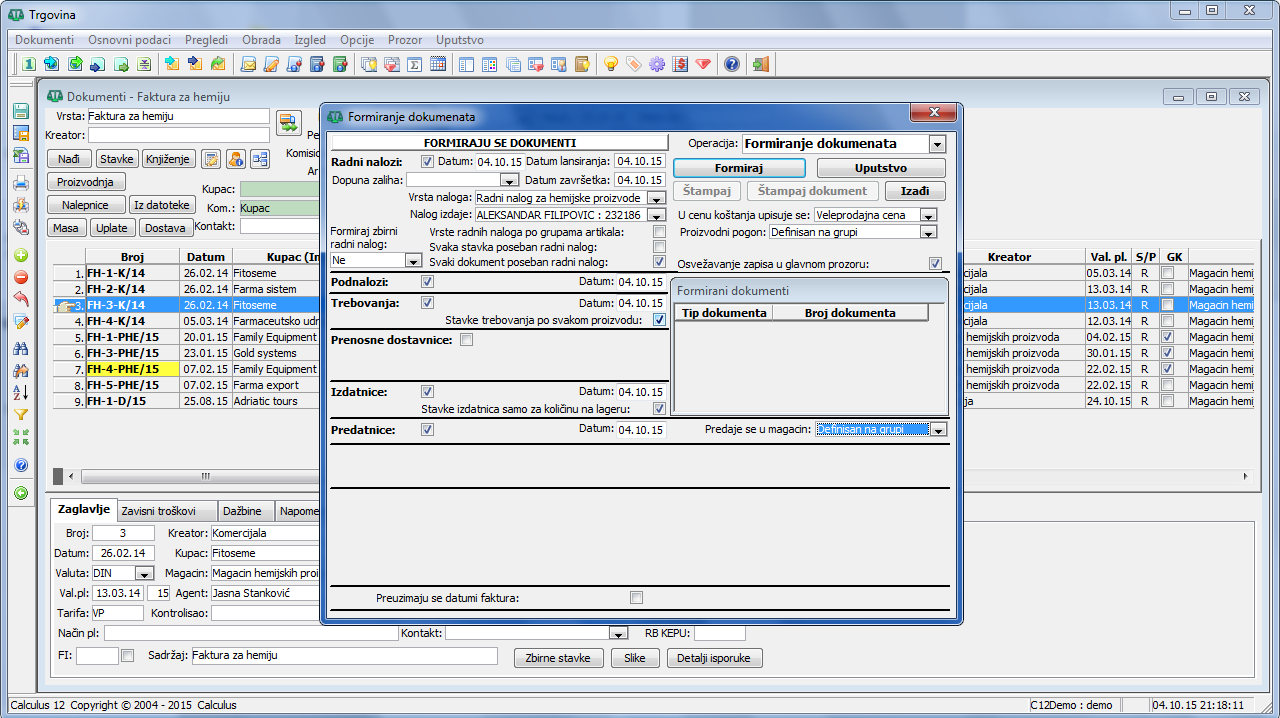Expand the 'Proizvodni pogon' dropdown
Screen dimensions: 1280x718
tap(928, 232)
